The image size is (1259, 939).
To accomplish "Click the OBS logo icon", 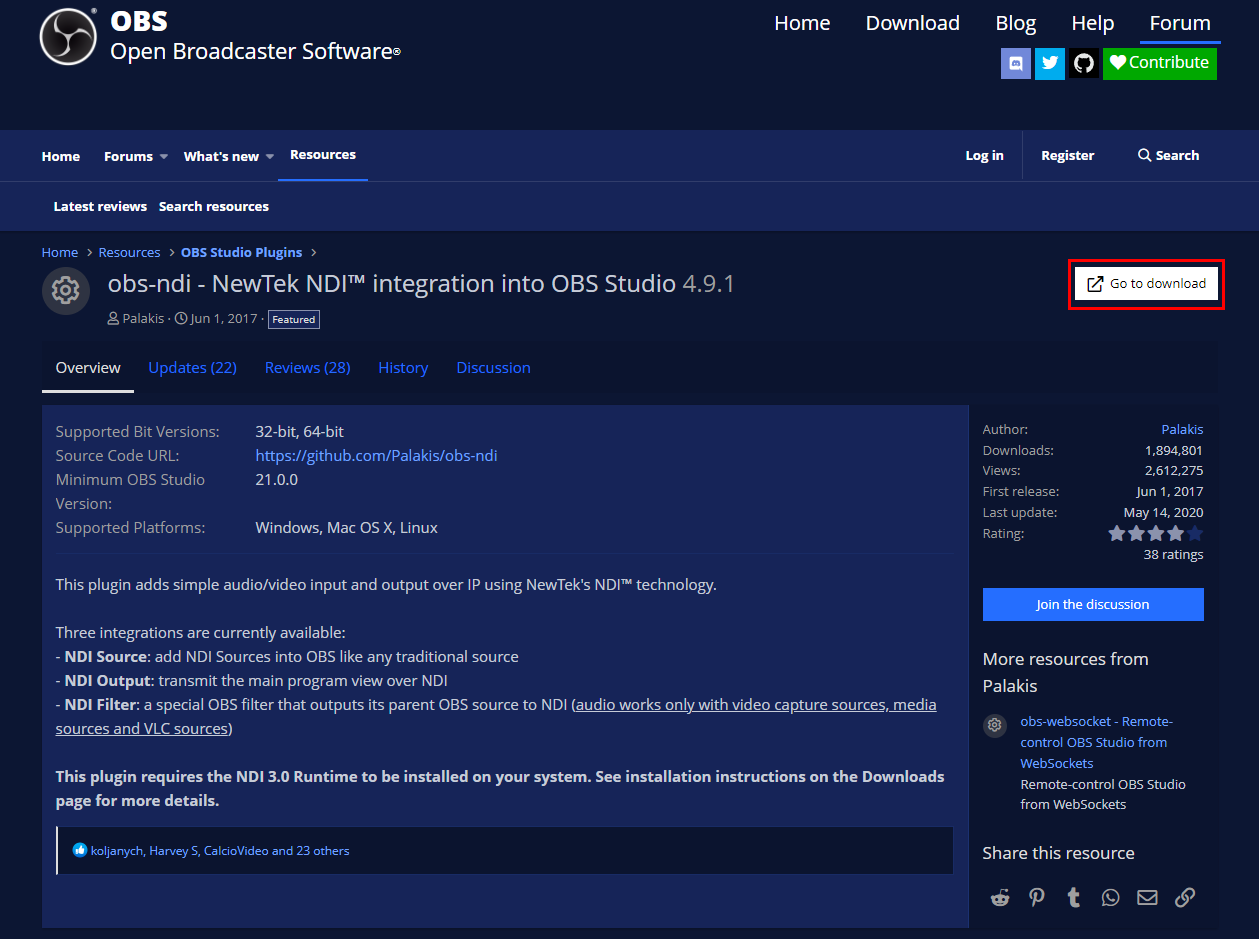I will [x=68, y=36].
